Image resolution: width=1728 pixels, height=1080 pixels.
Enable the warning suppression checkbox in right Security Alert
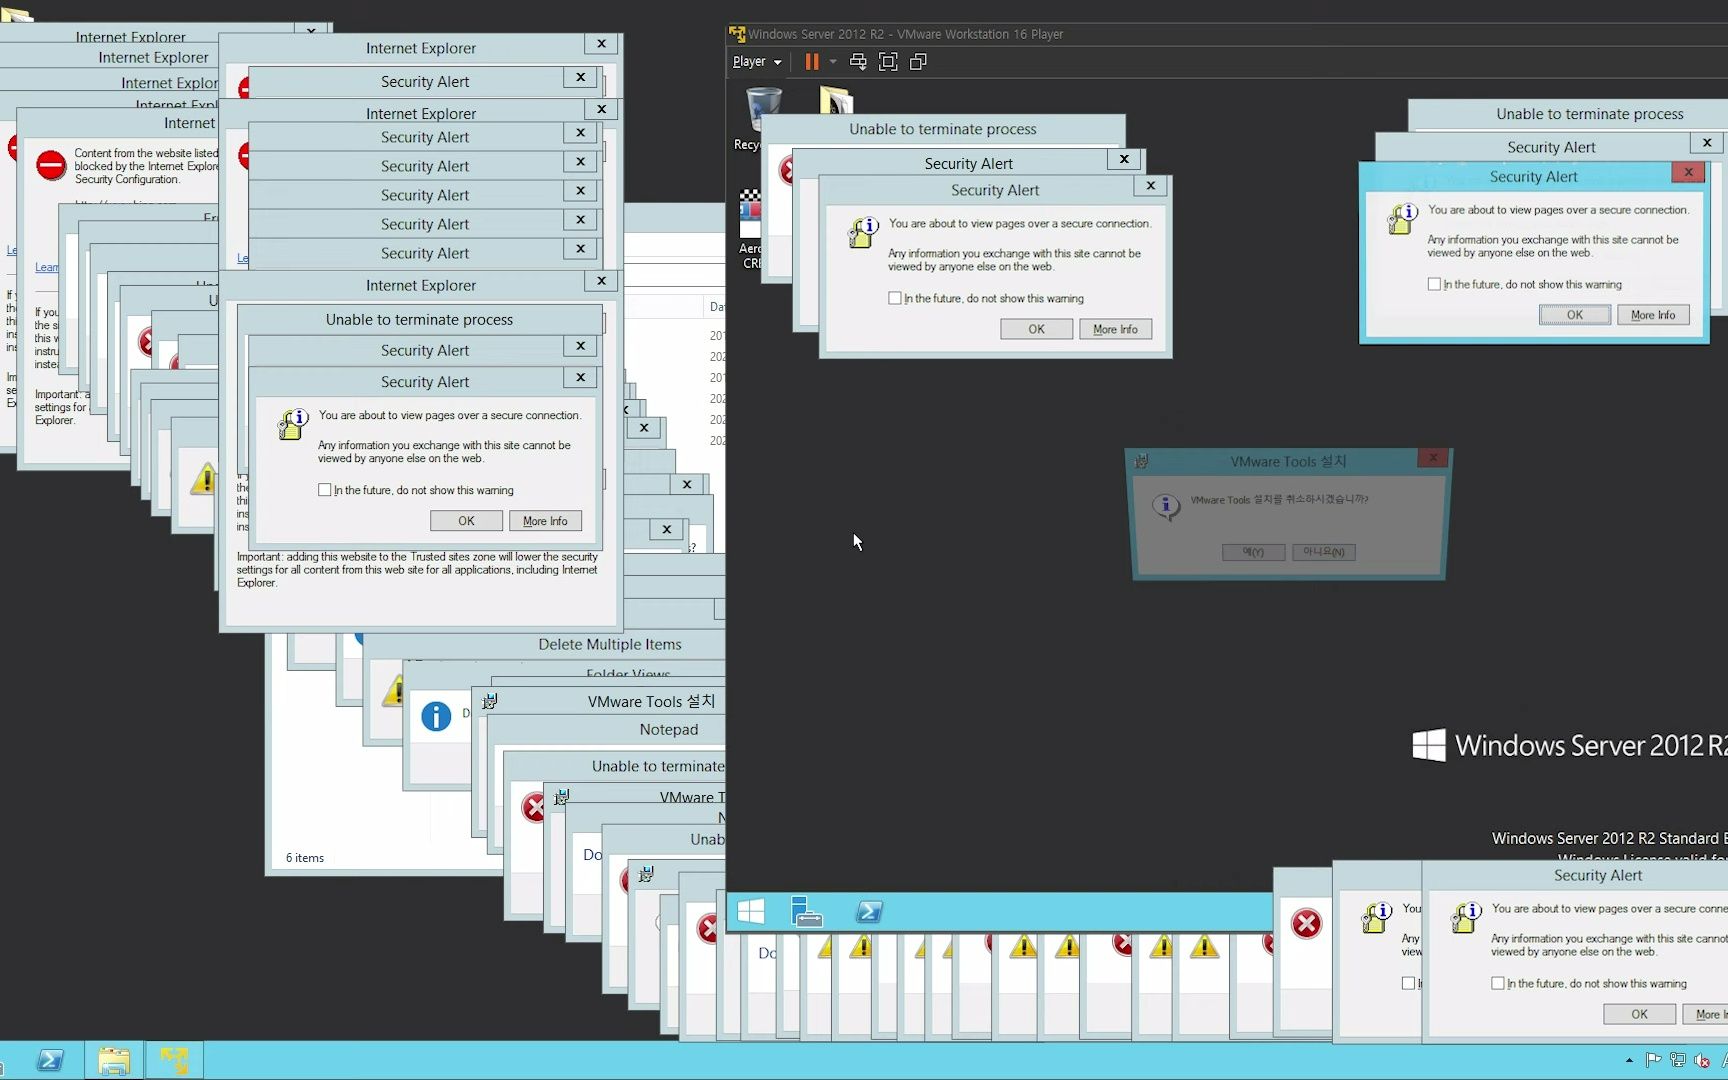[1435, 284]
